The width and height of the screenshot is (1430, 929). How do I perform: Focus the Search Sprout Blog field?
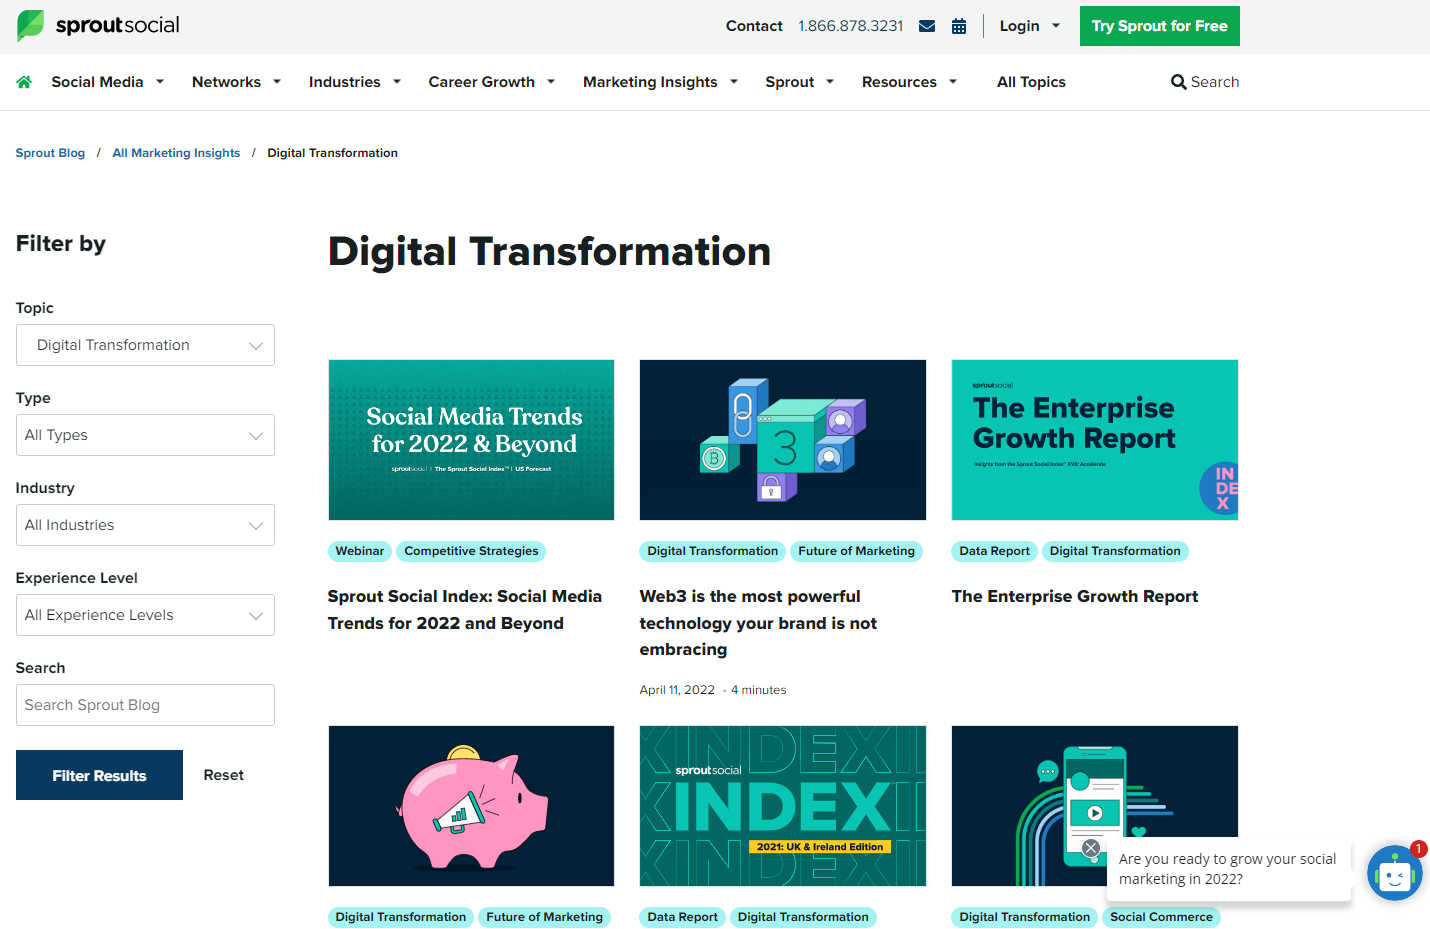pyautogui.click(x=145, y=705)
